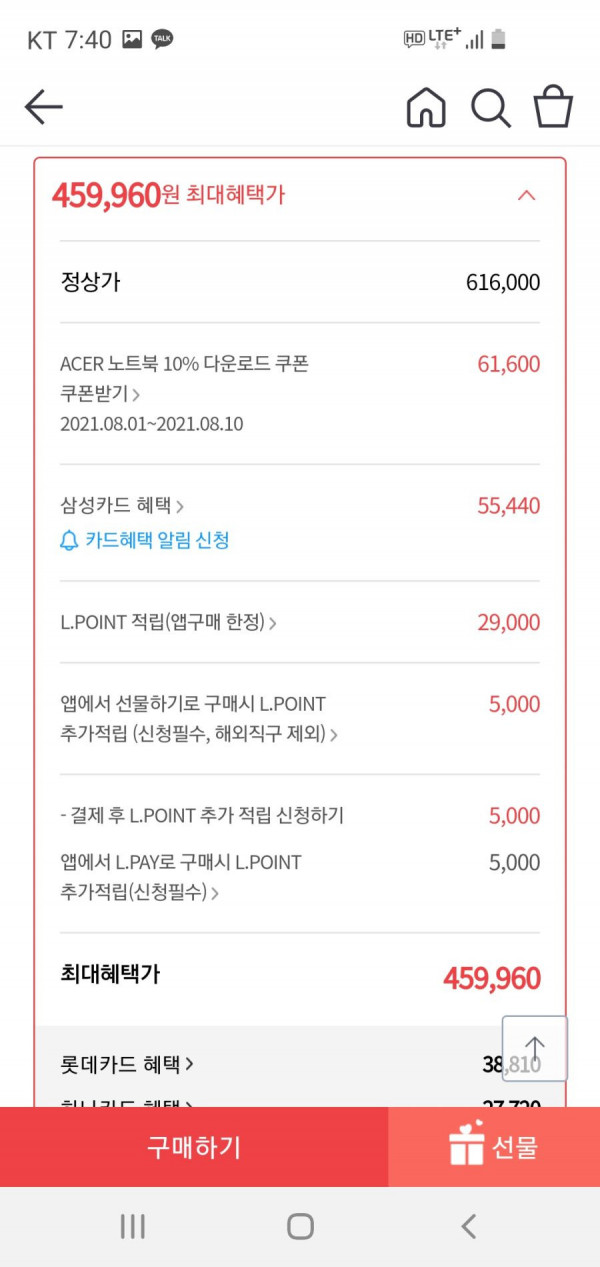Open the home icon
The width and height of the screenshot is (600, 1267).
[426, 107]
